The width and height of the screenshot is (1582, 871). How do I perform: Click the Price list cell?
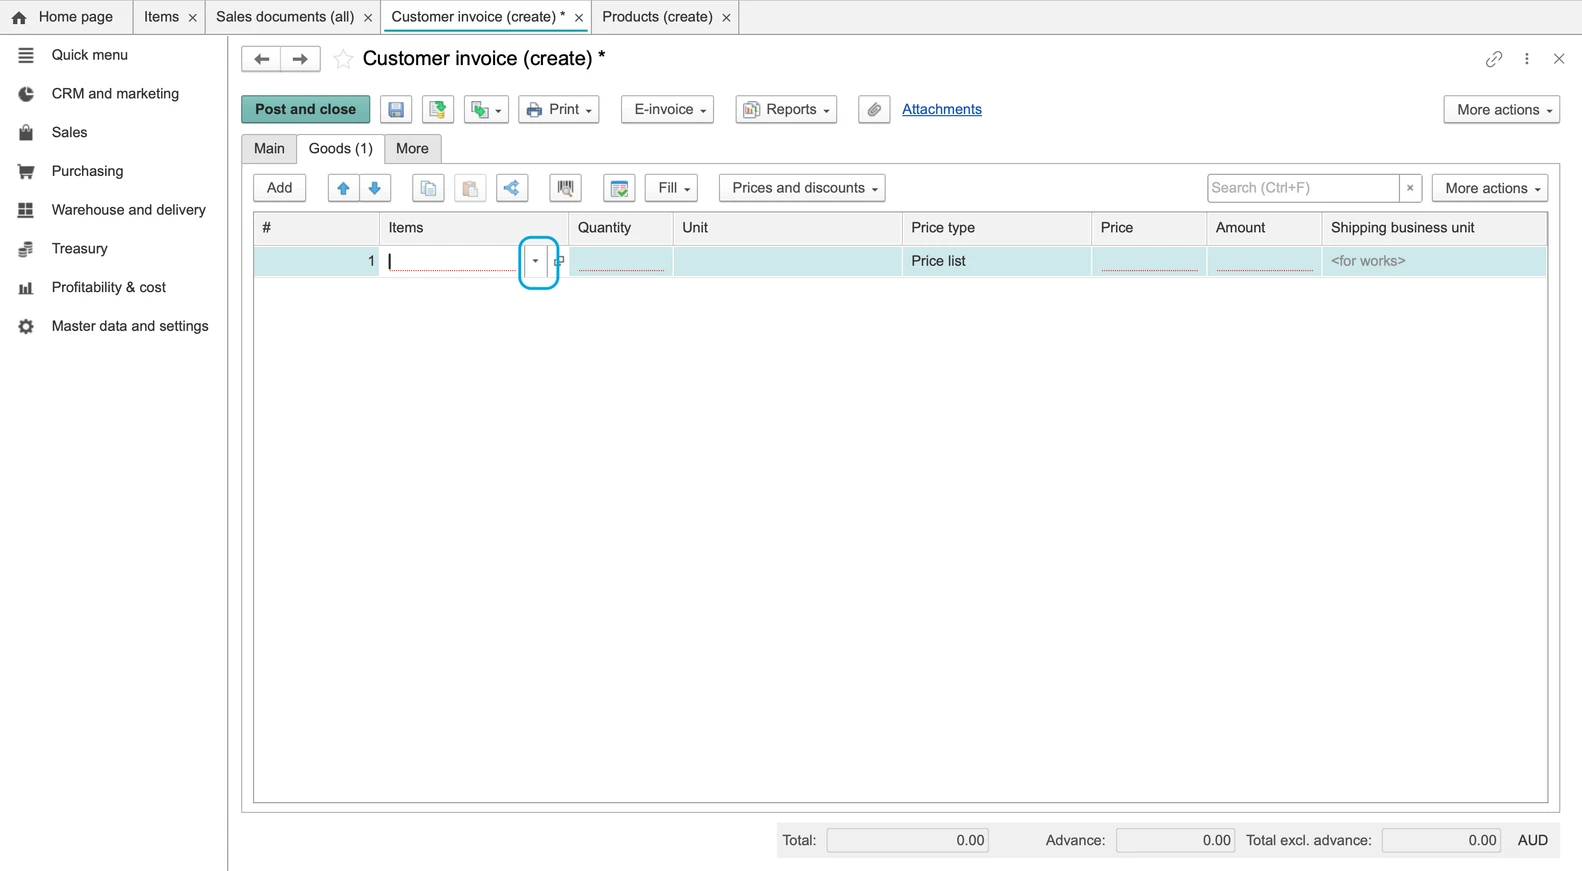(x=997, y=261)
